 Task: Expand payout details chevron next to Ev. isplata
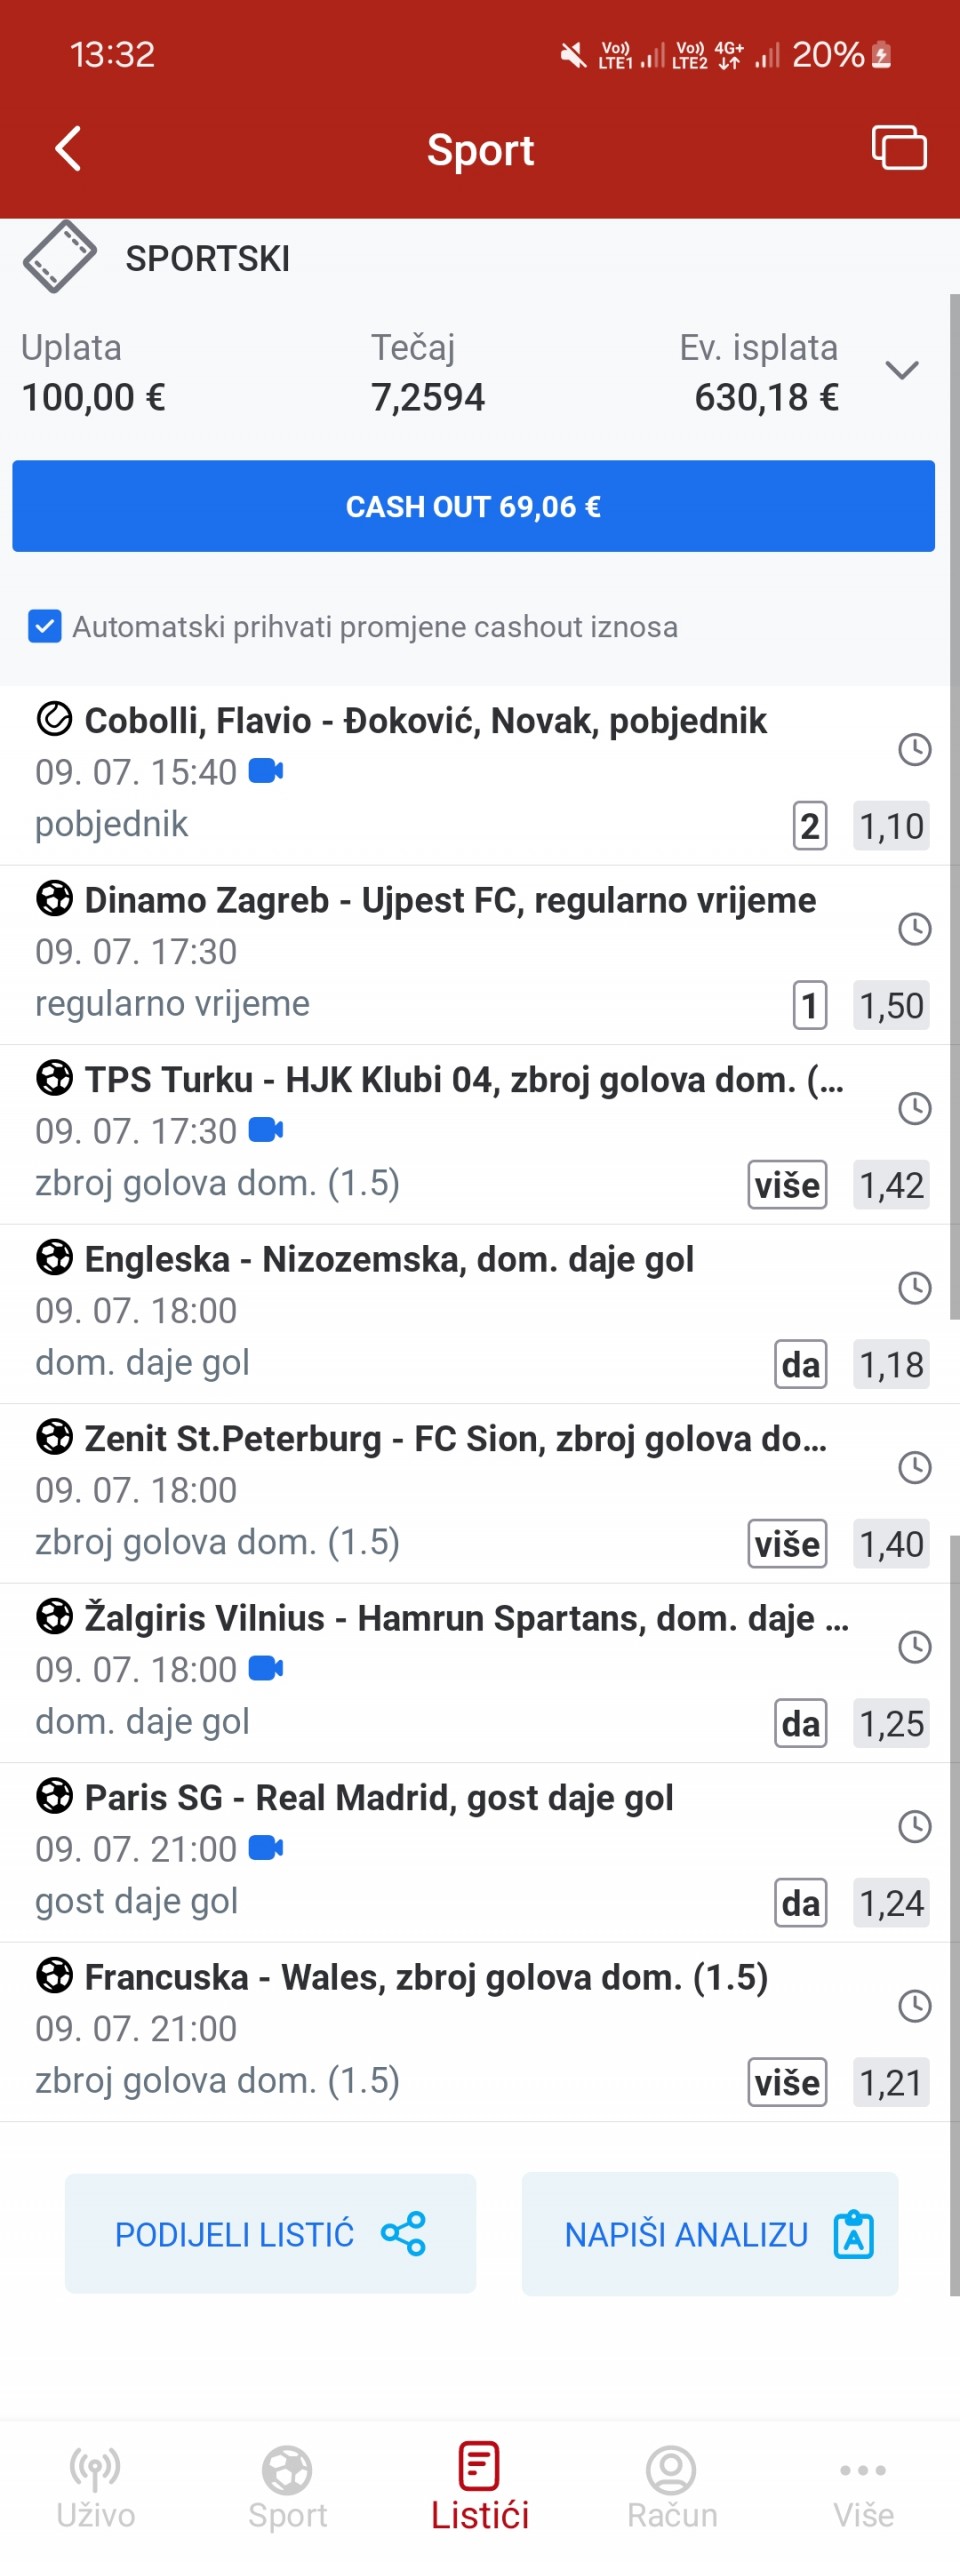901,371
